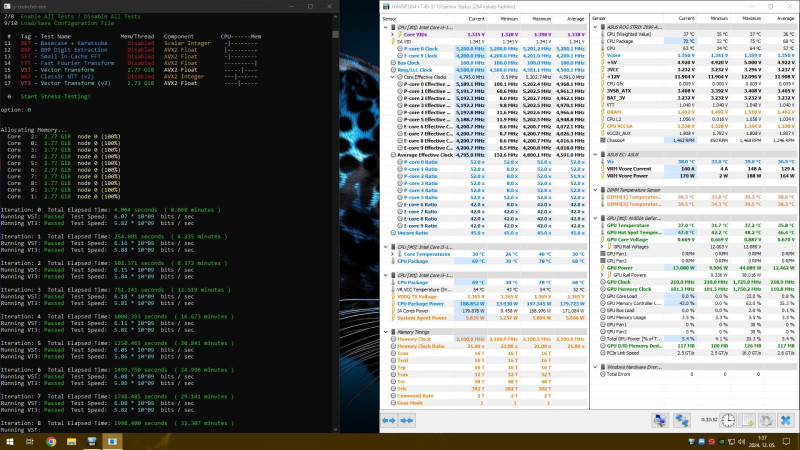Click the right pane Current column header
800x450 pixels.
pyautogui.click(x=680, y=18)
